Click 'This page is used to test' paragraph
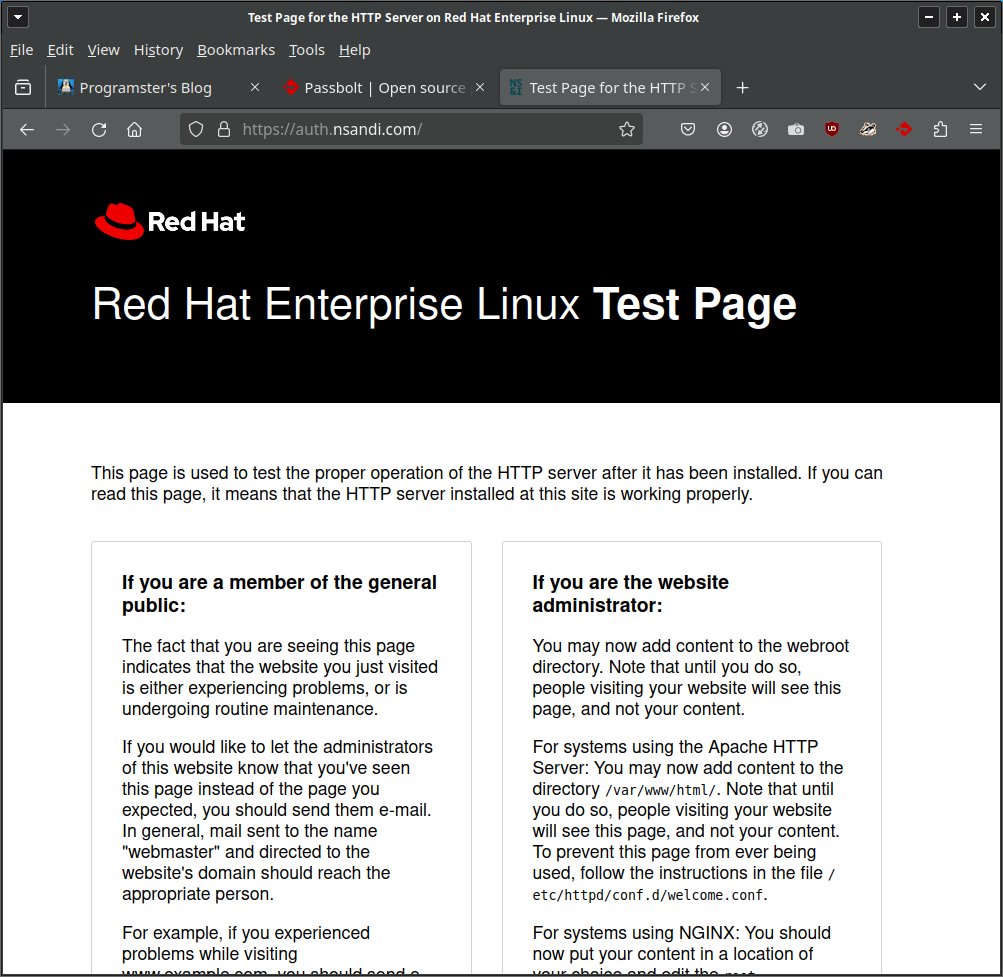Screen dimensions: 1003x977 tap(486, 483)
